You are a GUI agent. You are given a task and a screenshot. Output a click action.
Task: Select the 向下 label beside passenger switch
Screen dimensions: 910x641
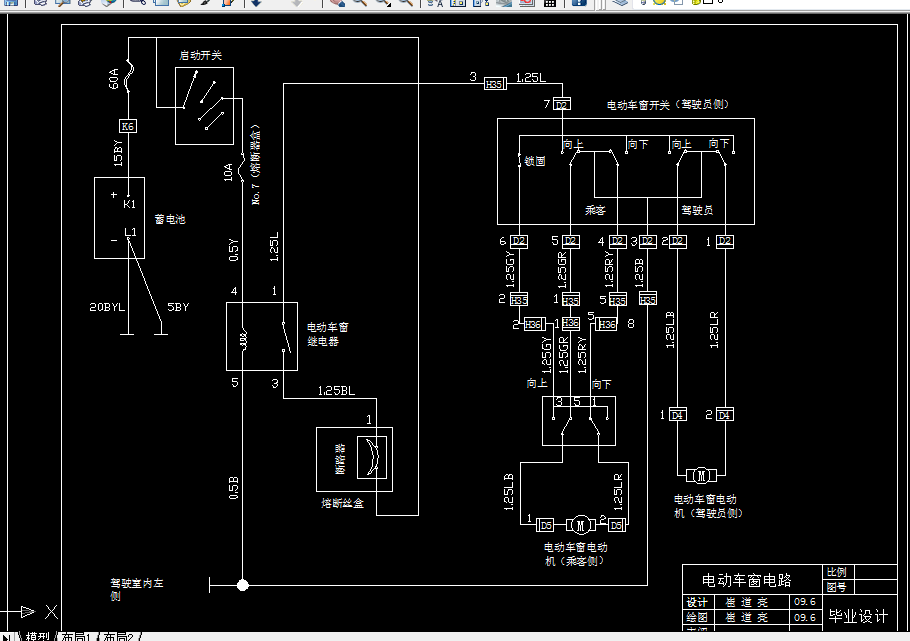pyautogui.click(x=601, y=384)
